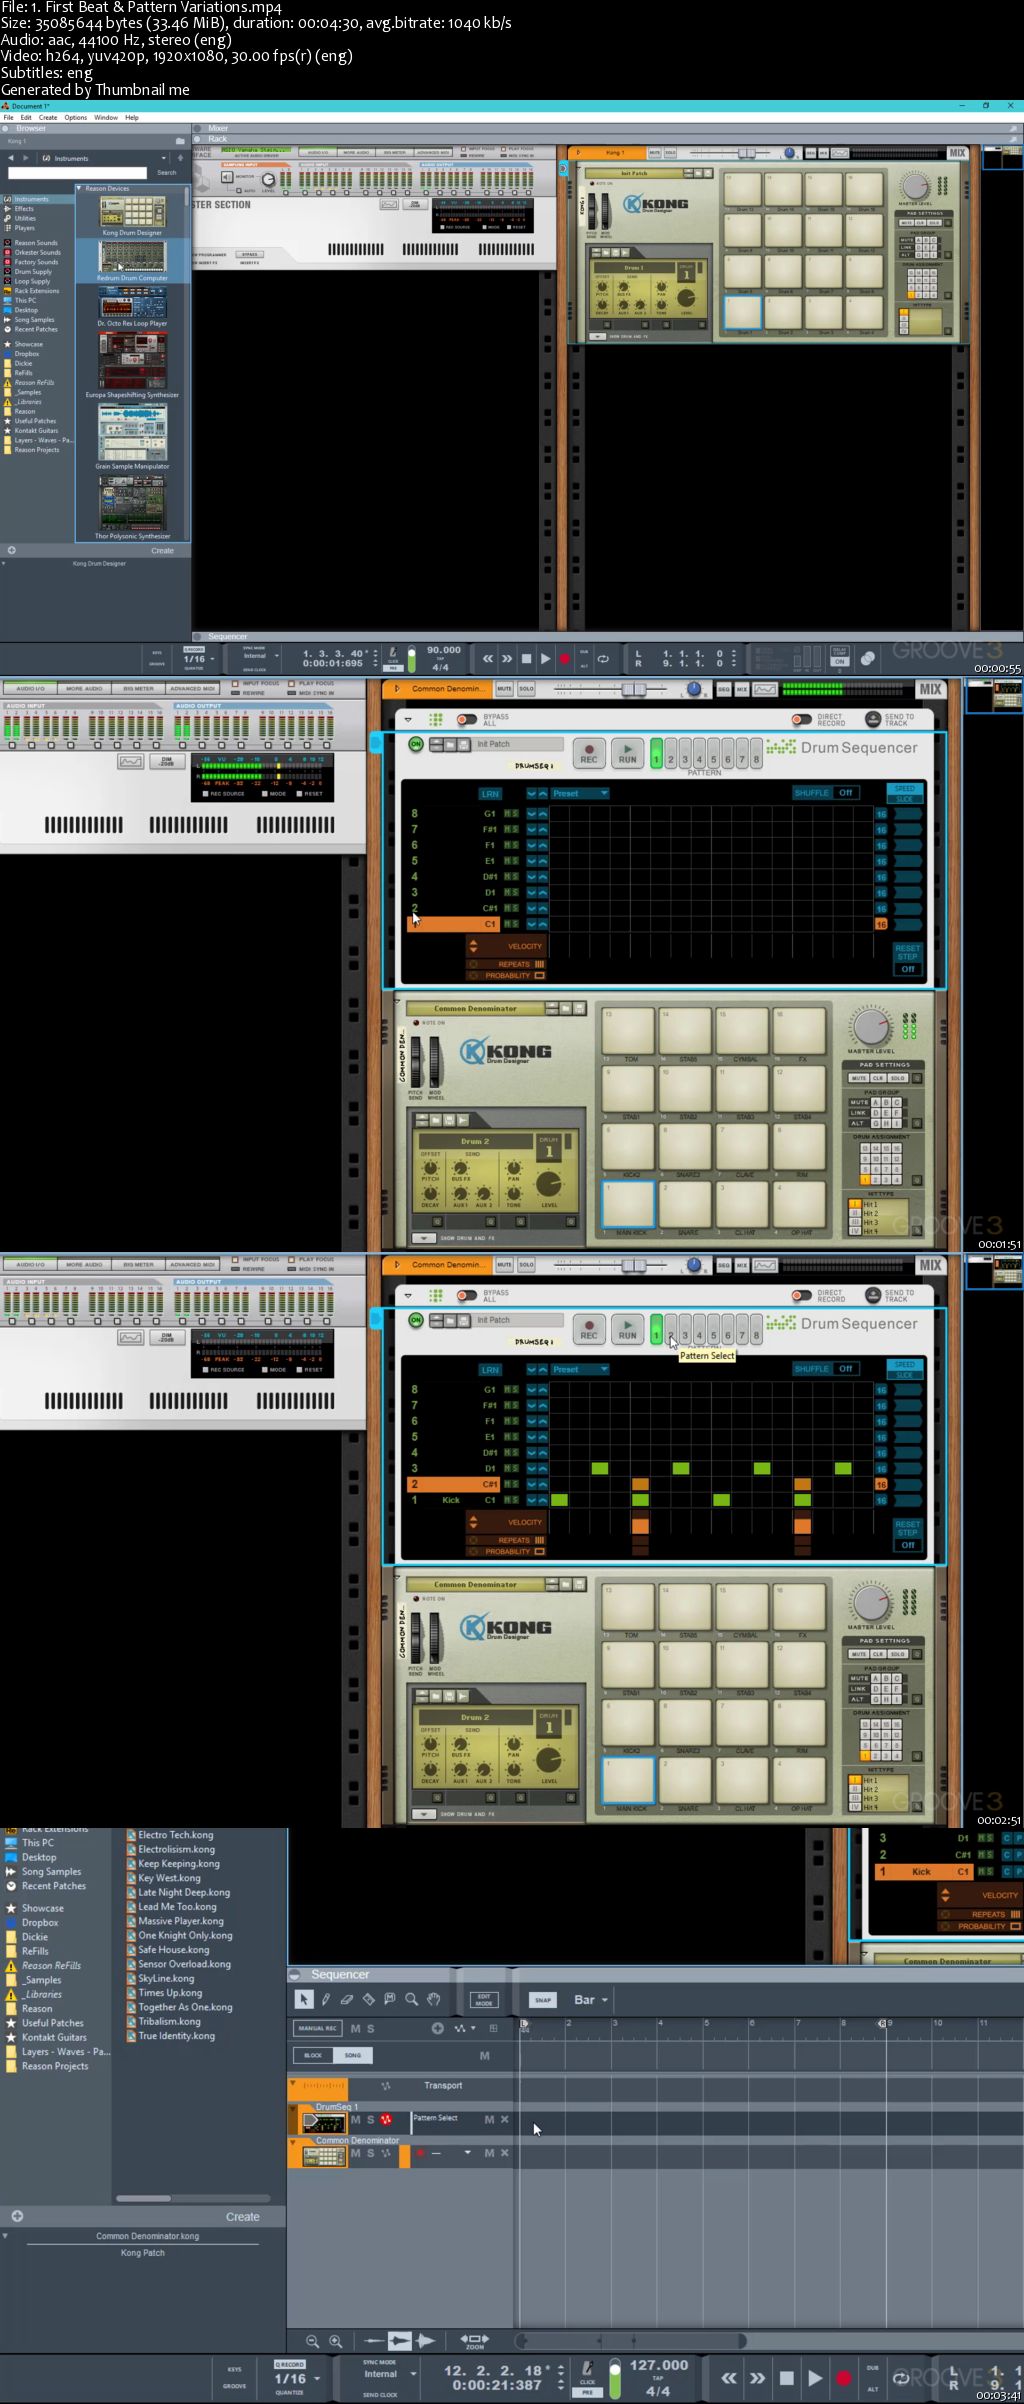
Task: Click REC on Drum Sequencer in 00:01:51 frame
Action: tap(589, 753)
